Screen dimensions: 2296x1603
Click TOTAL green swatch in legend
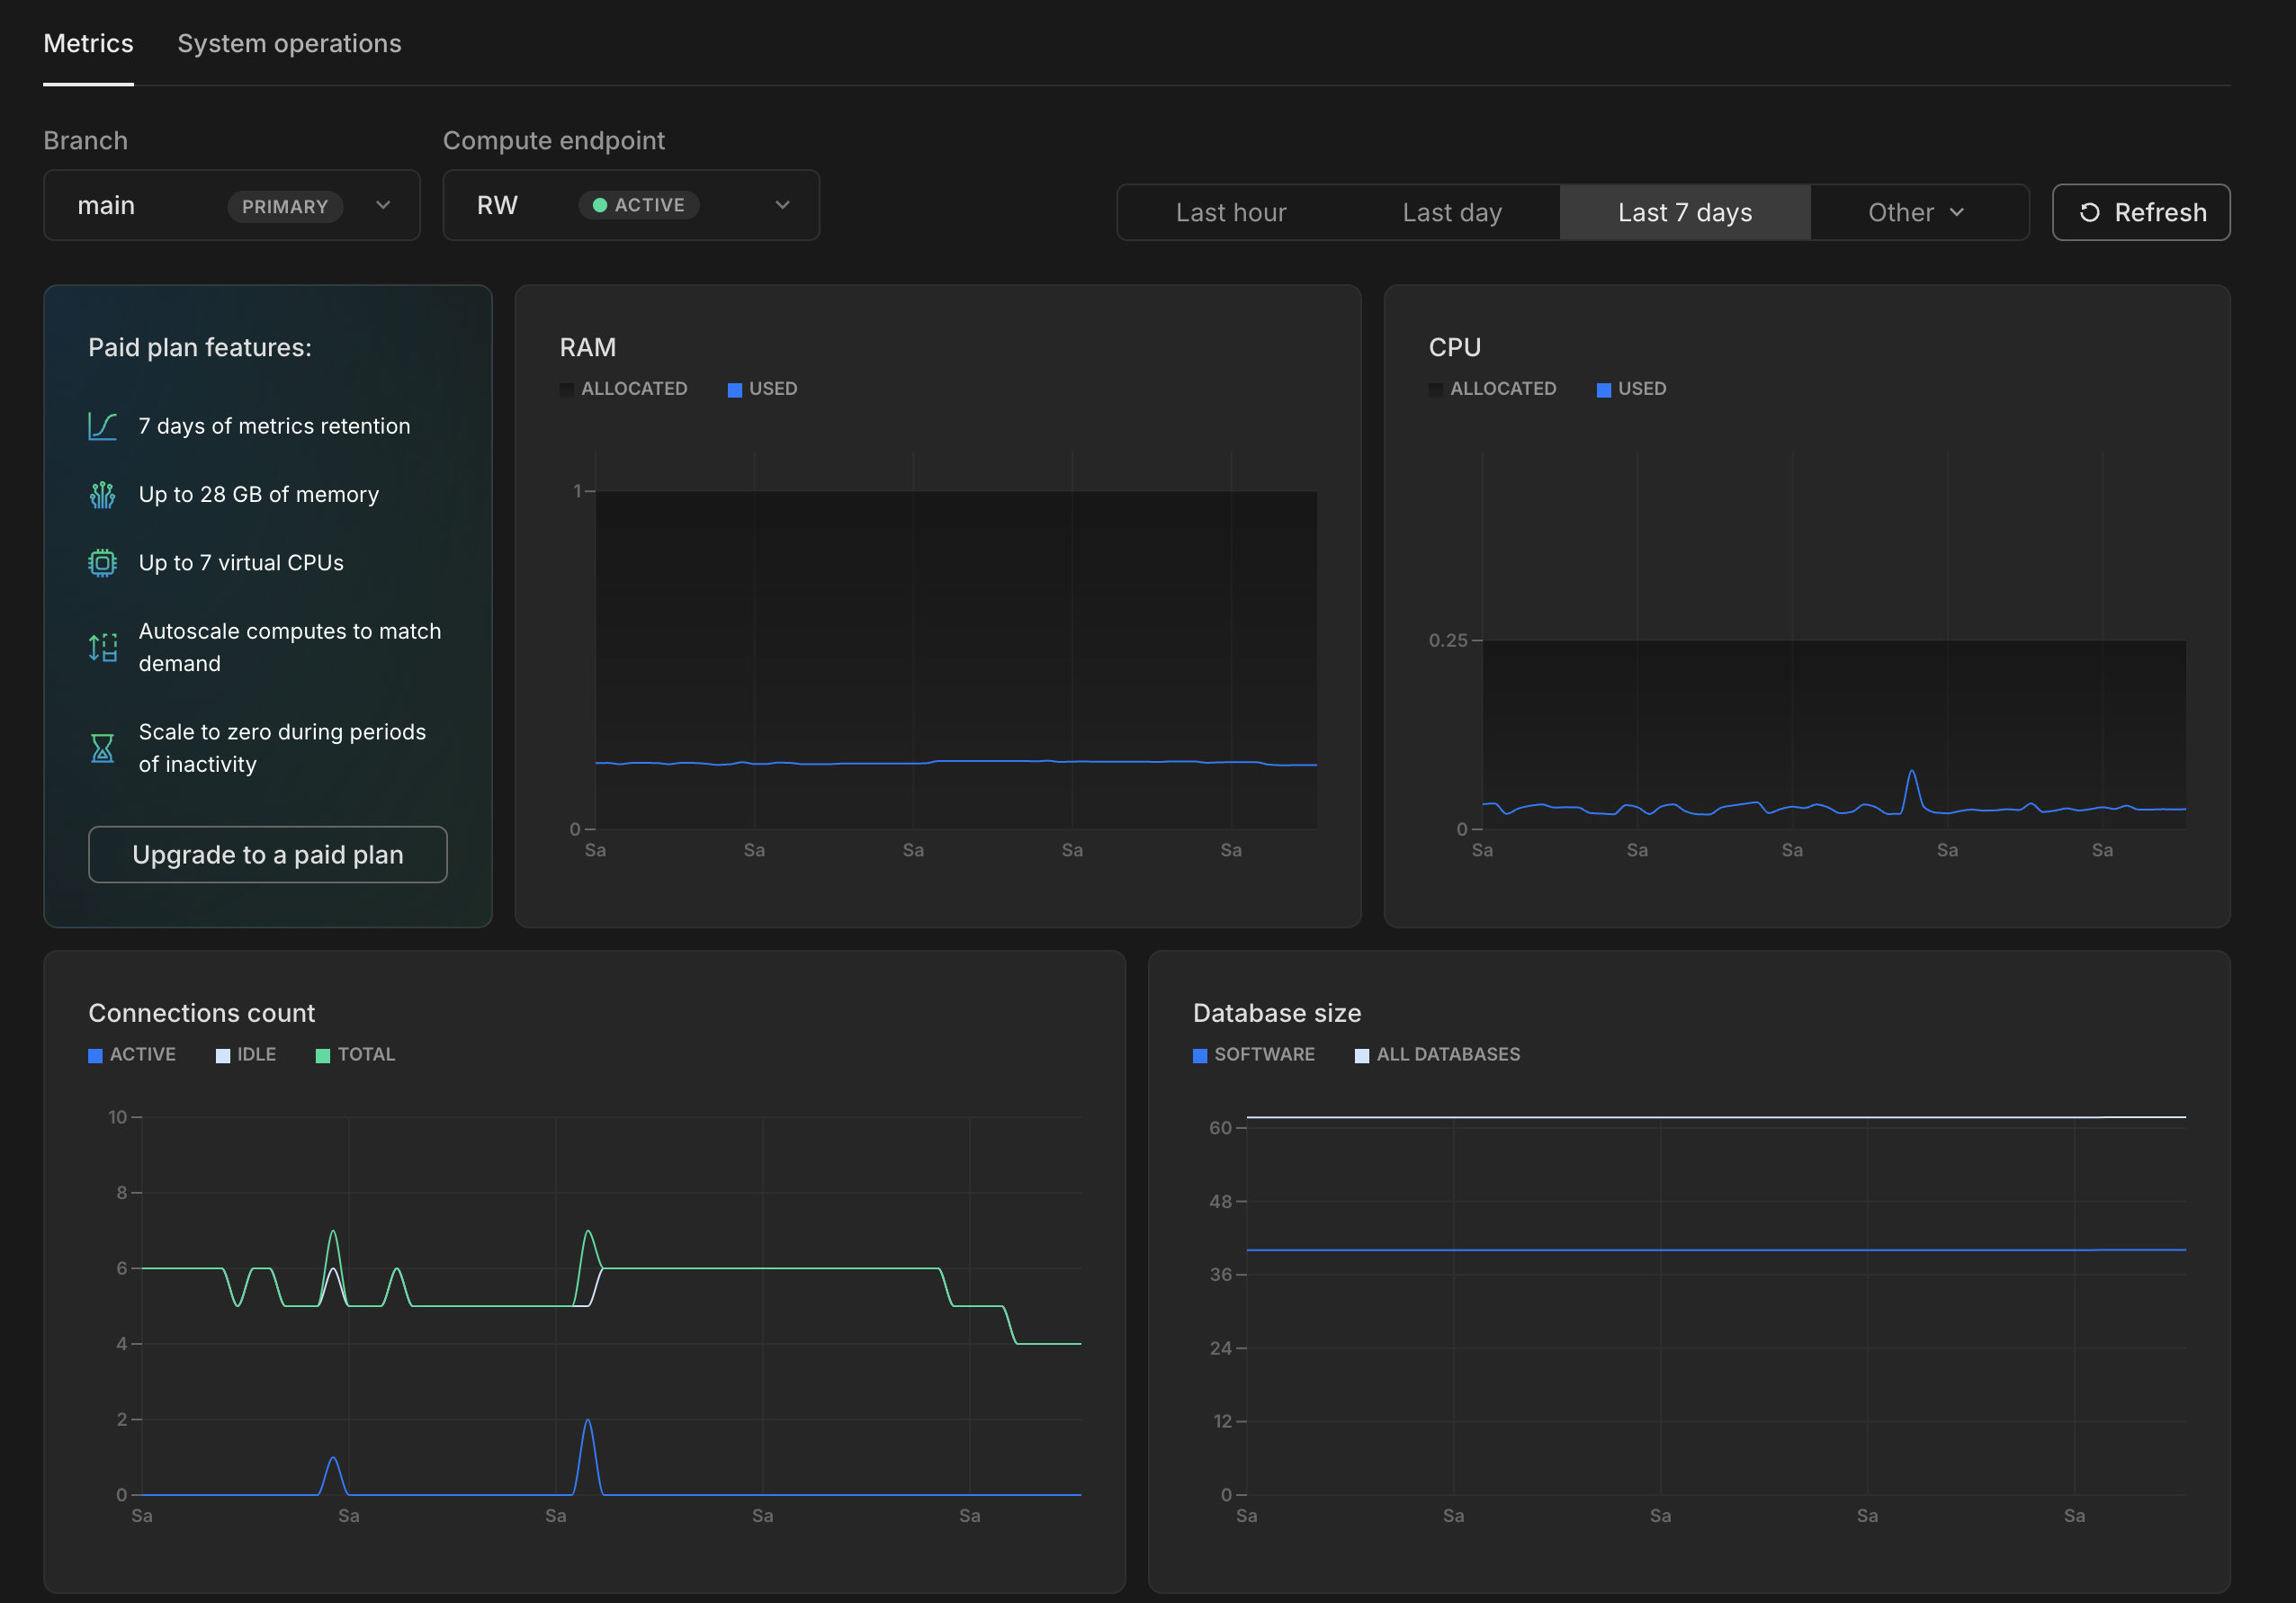[323, 1056]
